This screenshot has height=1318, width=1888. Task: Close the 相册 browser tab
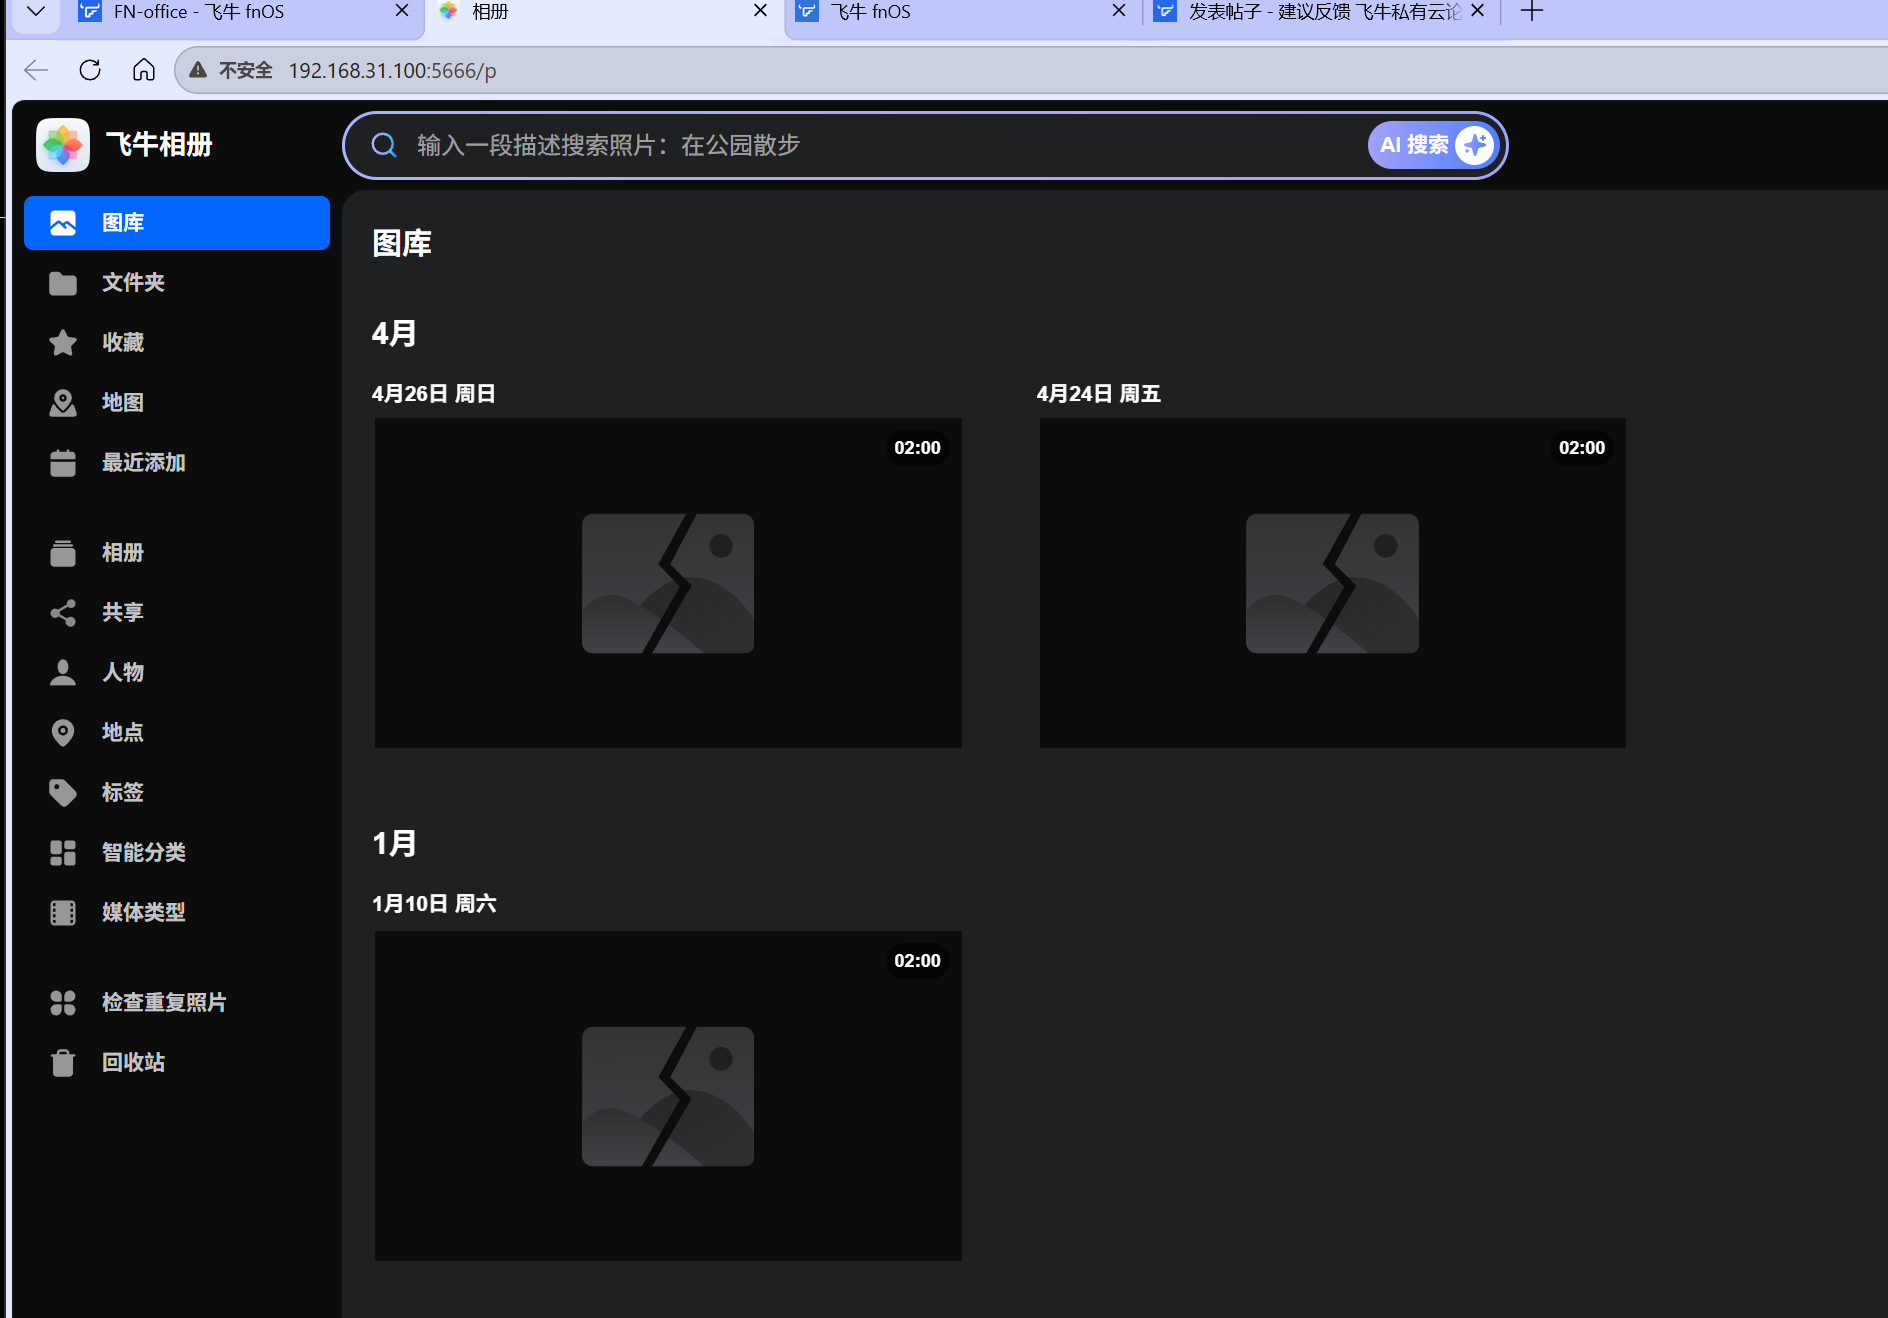point(761,11)
